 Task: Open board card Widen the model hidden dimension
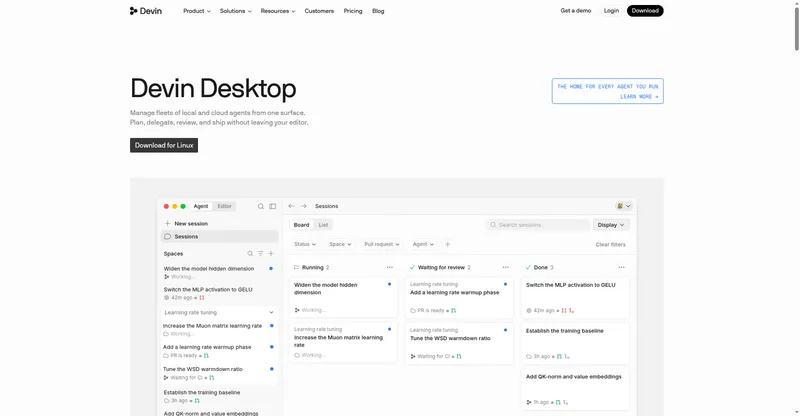coord(343,297)
